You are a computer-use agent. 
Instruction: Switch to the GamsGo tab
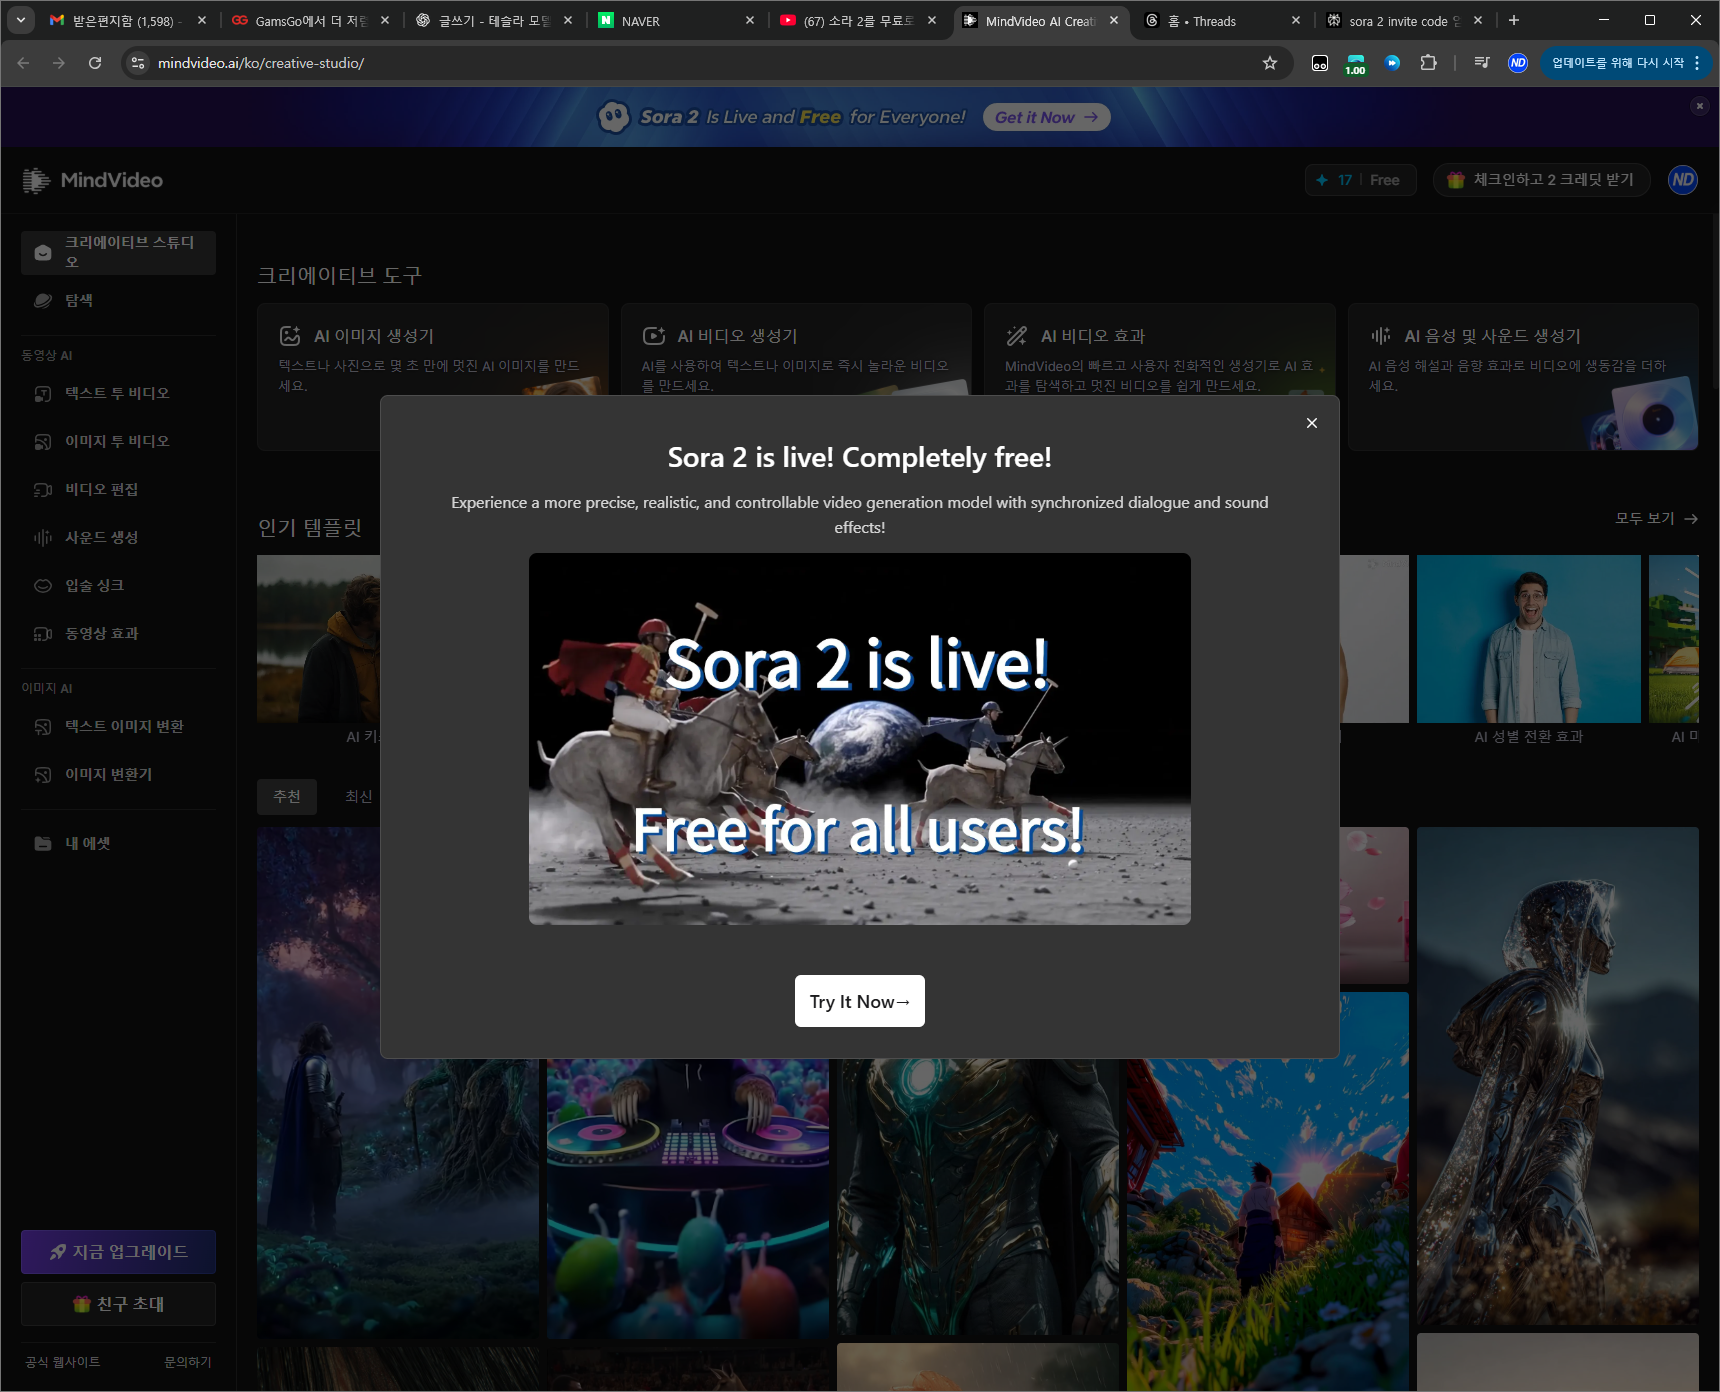310,20
